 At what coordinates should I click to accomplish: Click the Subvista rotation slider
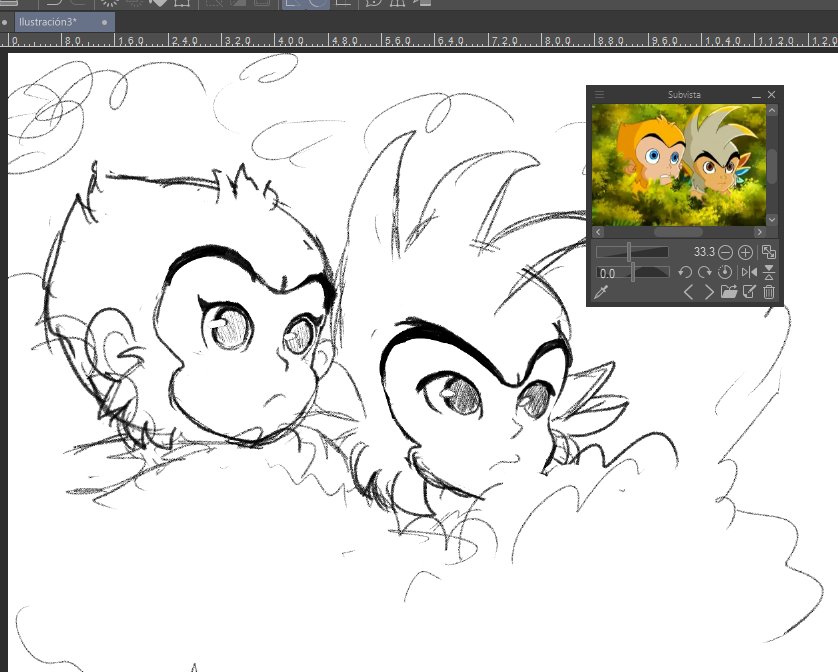(x=633, y=273)
